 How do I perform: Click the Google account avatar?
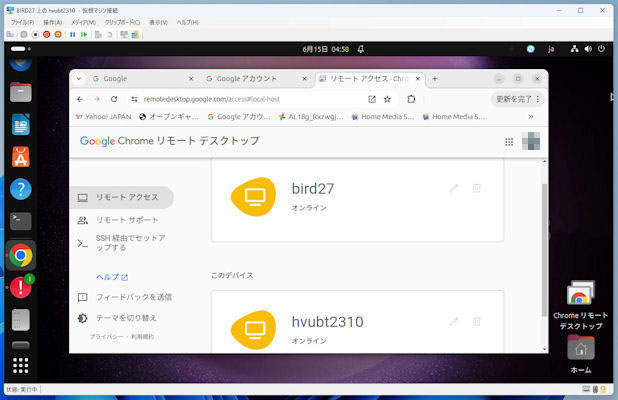[531, 141]
